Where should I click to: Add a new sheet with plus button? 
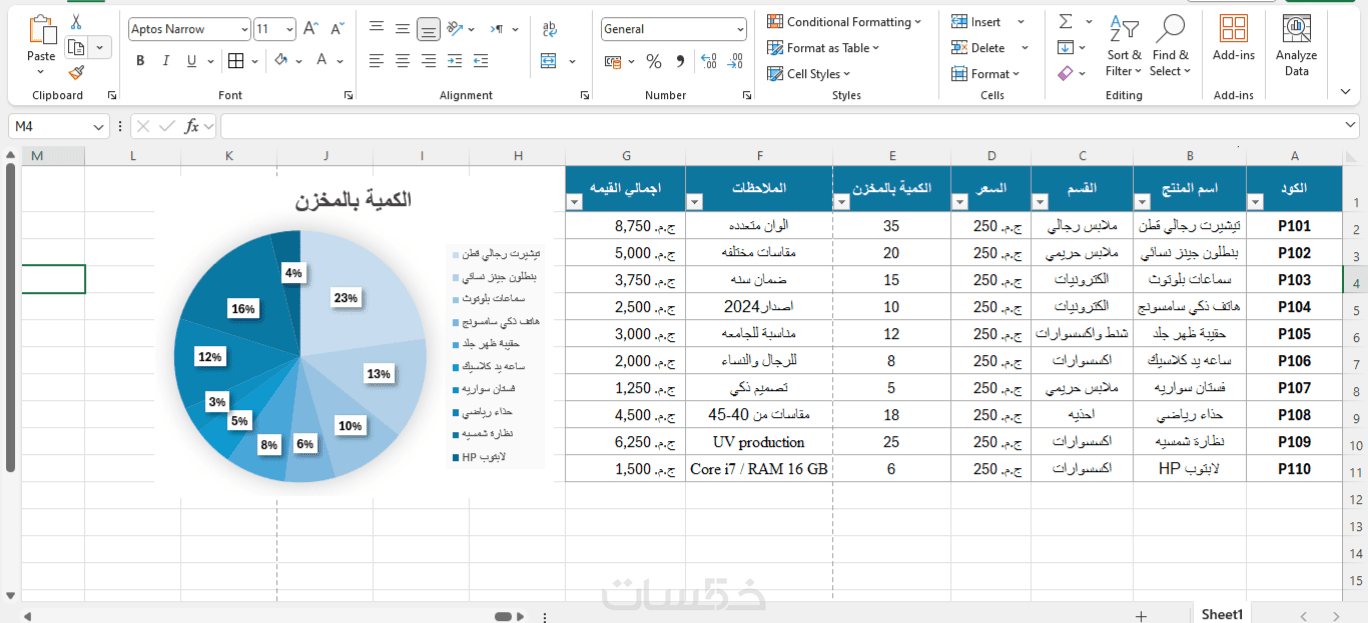tap(1141, 616)
